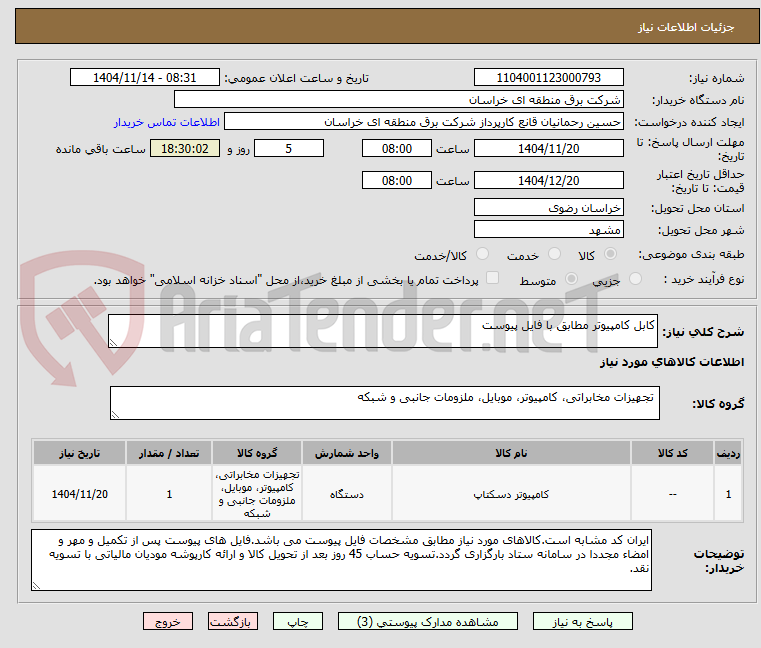Click the price validity date 1404/12/20 field
This screenshot has height=648, width=761.
(x=548, y=181)
